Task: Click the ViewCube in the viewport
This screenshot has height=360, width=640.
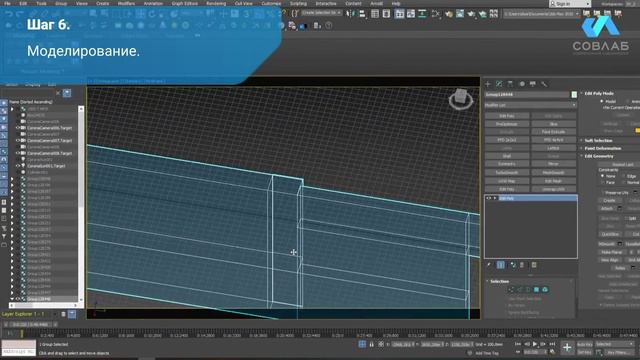Action: click(x=461, y=99)
